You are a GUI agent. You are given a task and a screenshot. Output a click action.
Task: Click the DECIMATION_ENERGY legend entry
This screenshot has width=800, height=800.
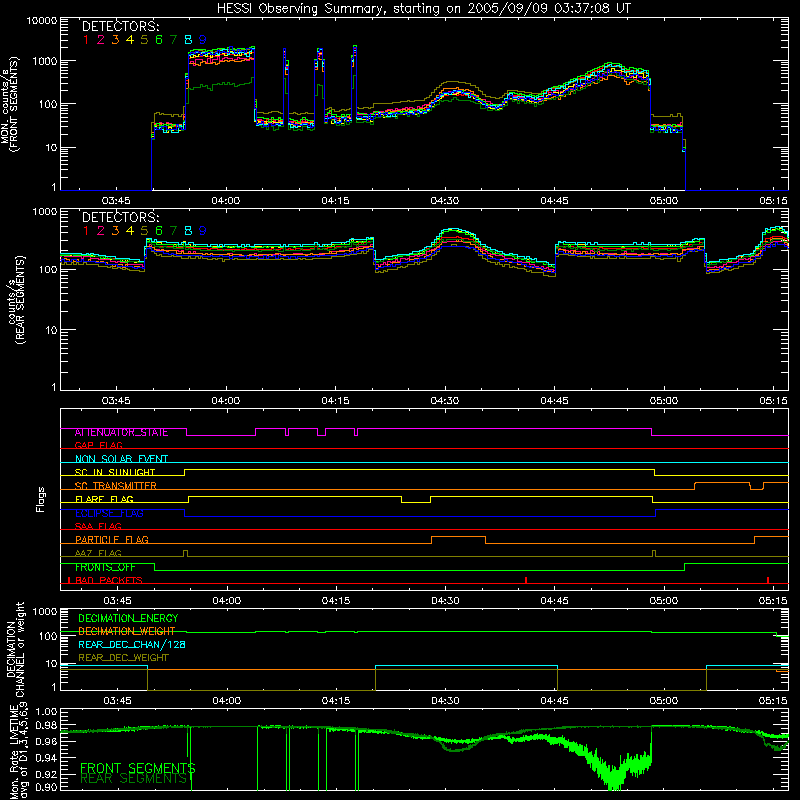pos(128,618)
